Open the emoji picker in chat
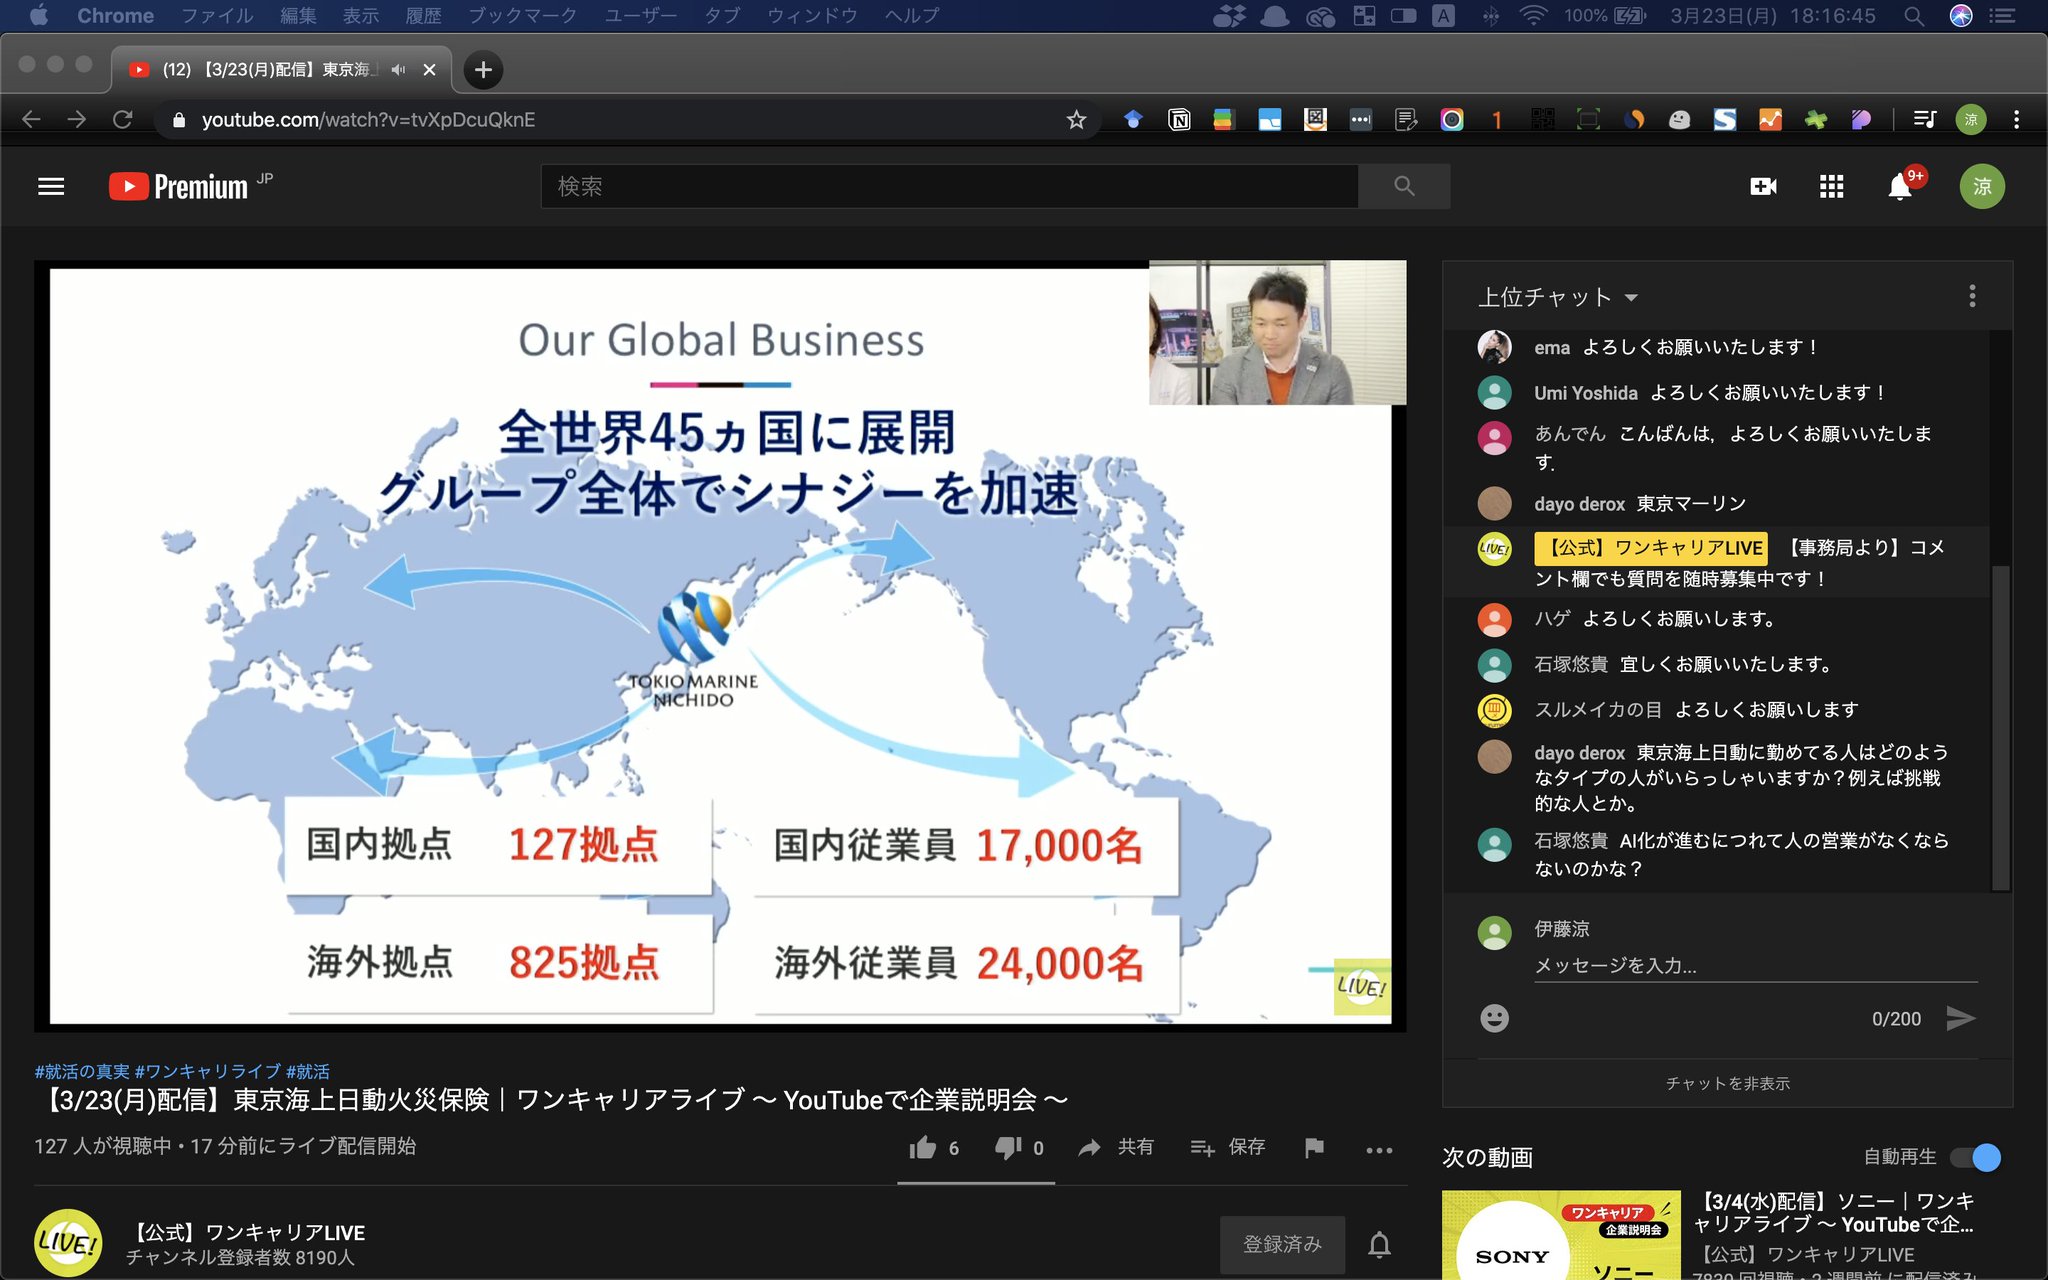 [x=1494, y=1018]
